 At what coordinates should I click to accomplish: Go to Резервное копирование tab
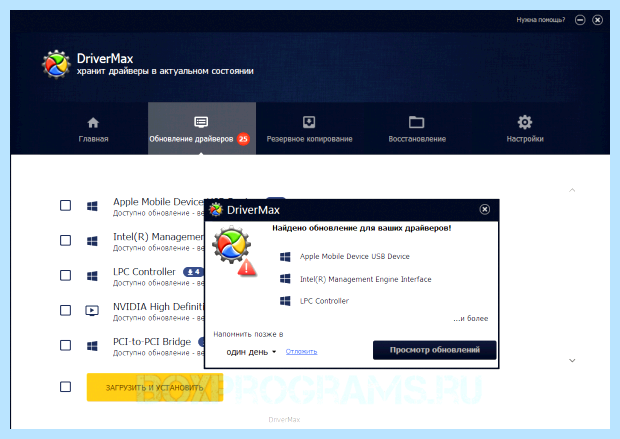pyautogui.click(x=309, y=129)
